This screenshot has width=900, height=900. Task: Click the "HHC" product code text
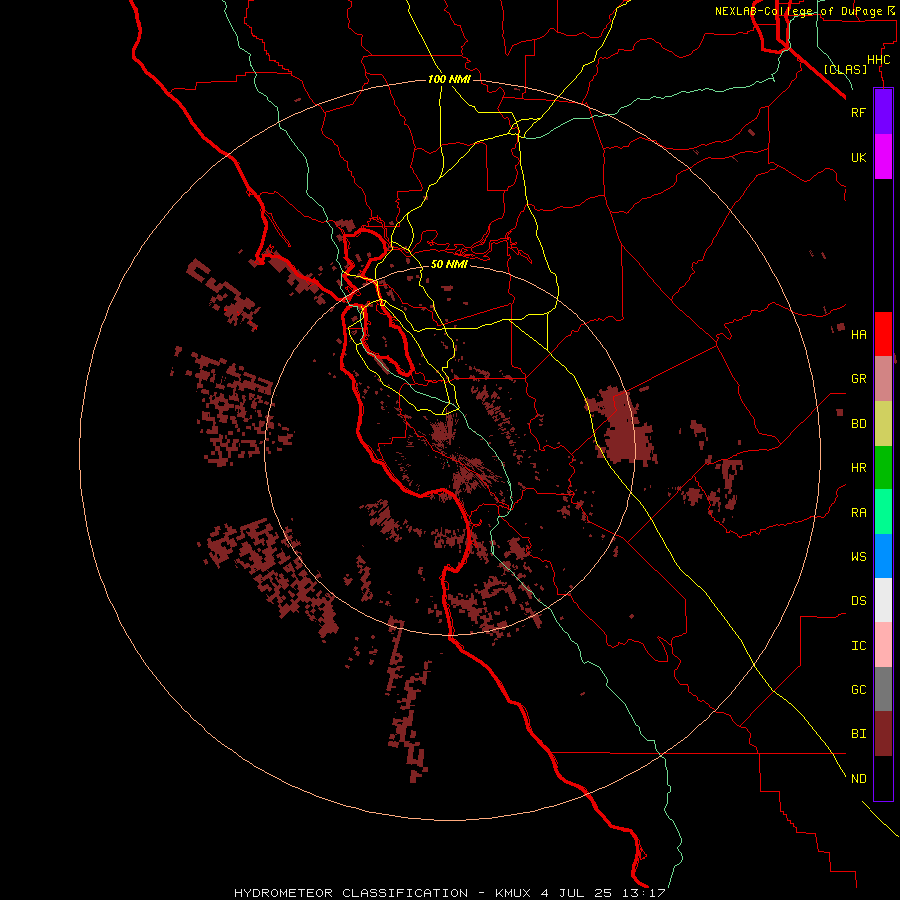[x=878, y=60]
